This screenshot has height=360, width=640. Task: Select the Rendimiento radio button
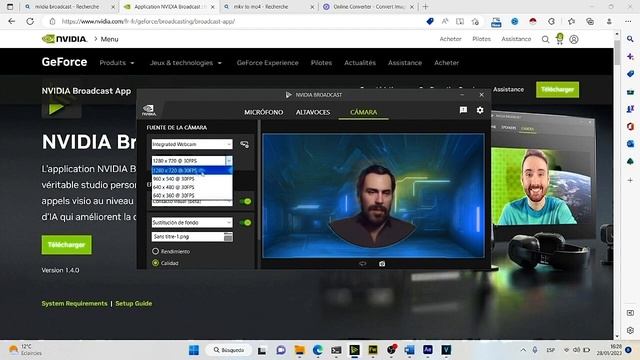156,251
